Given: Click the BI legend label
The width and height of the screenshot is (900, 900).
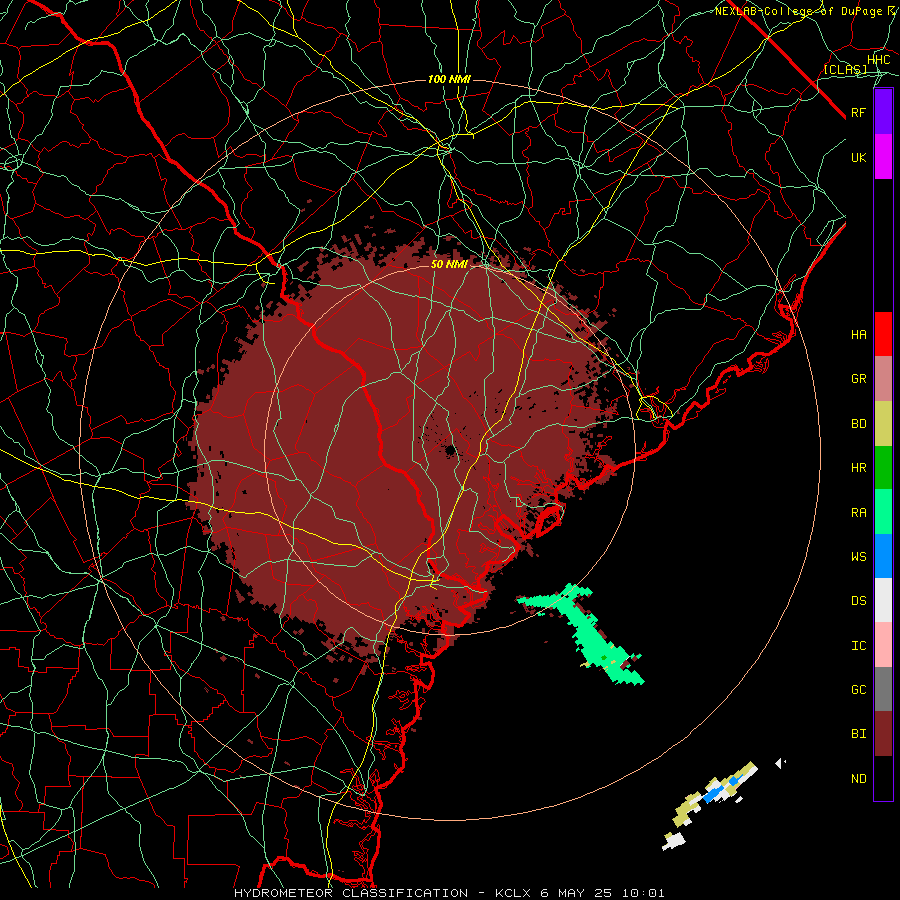Looking at the screenshot, I should 859,734.
